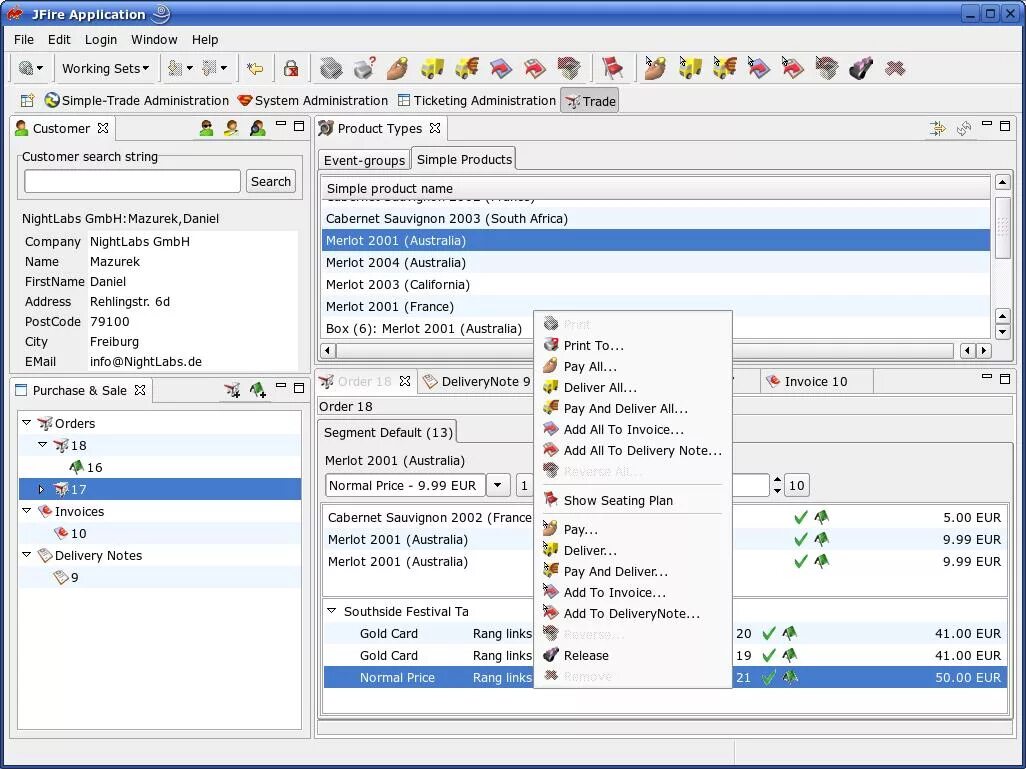Click green flag plus icon in Purchase & Sale
The height and width of the screenshot is (769, 1026).
(258, 390)
